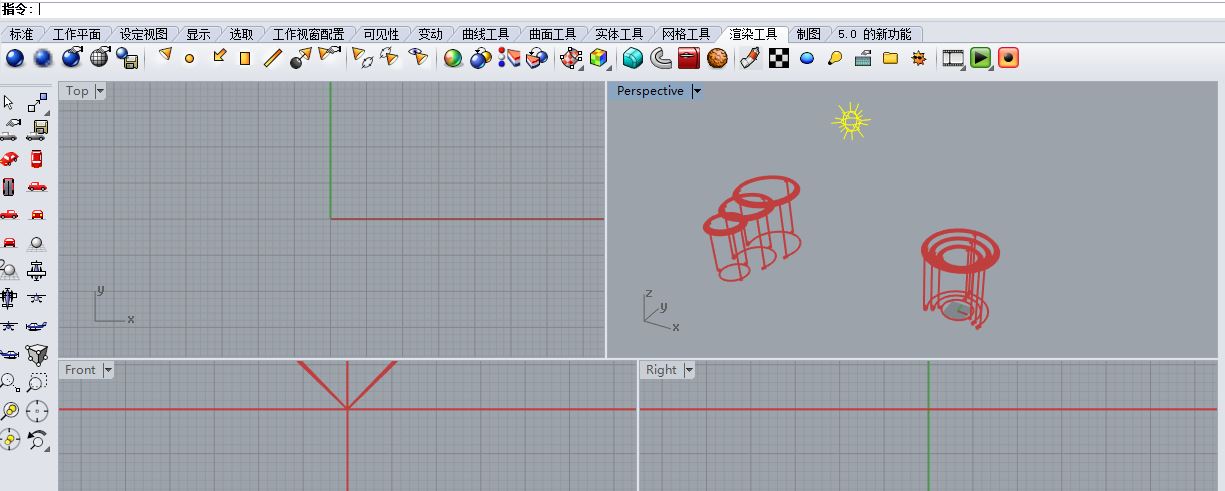Click the teal rounded box icon
Image resolution: width=1225 pixels, height=491 pixels.
tap(632, 59)
